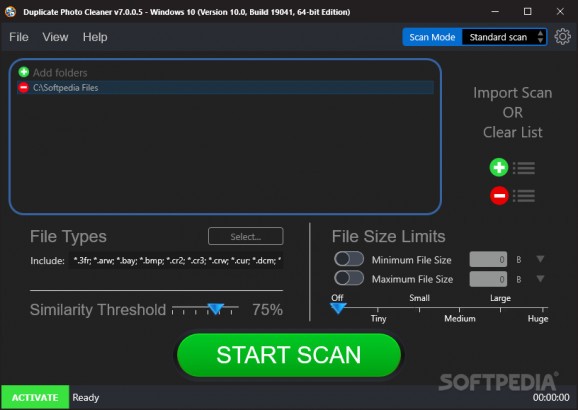
Task: Open the File menu
Action: click(19, 37)
